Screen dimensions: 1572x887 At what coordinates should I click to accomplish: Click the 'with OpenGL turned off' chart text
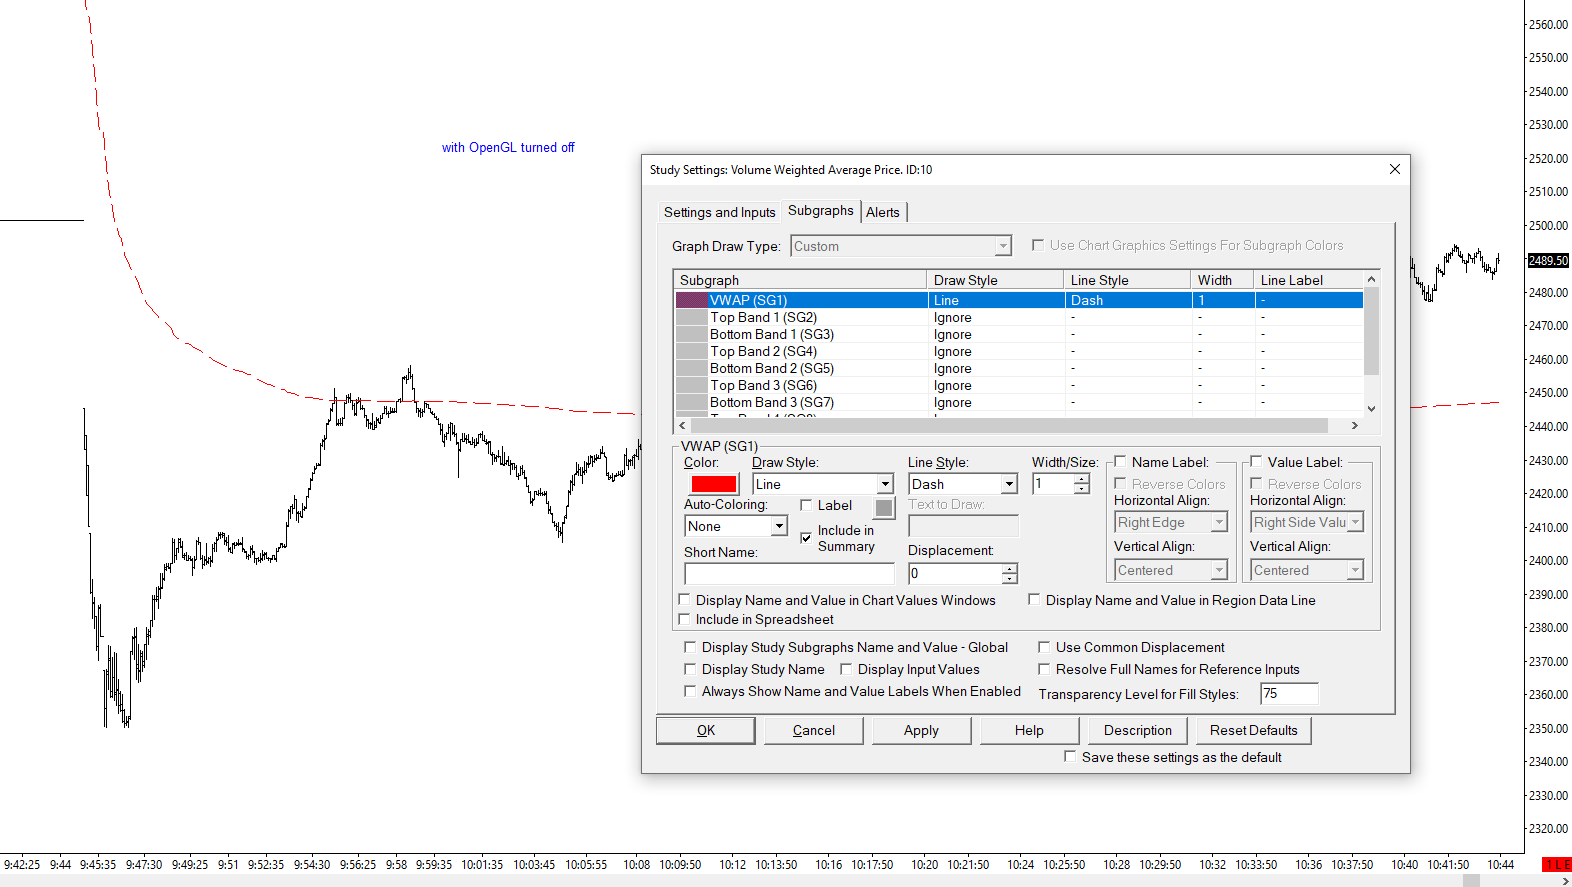click(508, 147)
